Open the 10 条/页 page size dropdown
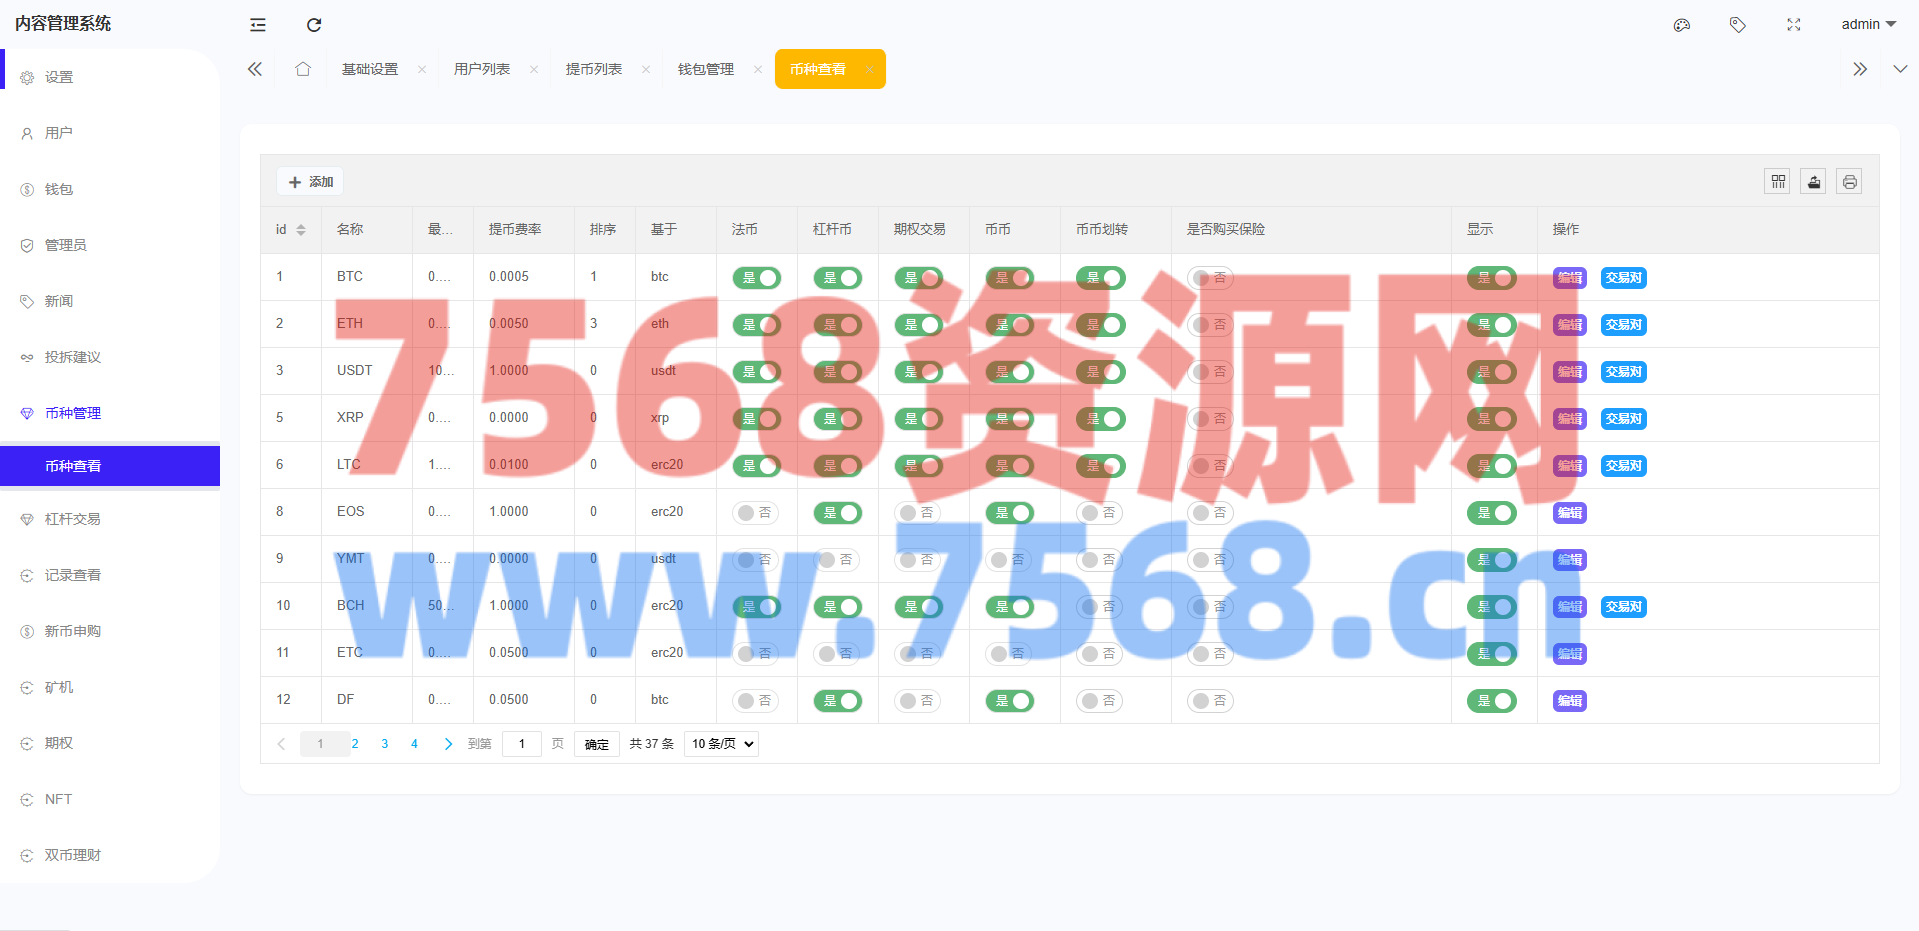 (x=721, y=744)
